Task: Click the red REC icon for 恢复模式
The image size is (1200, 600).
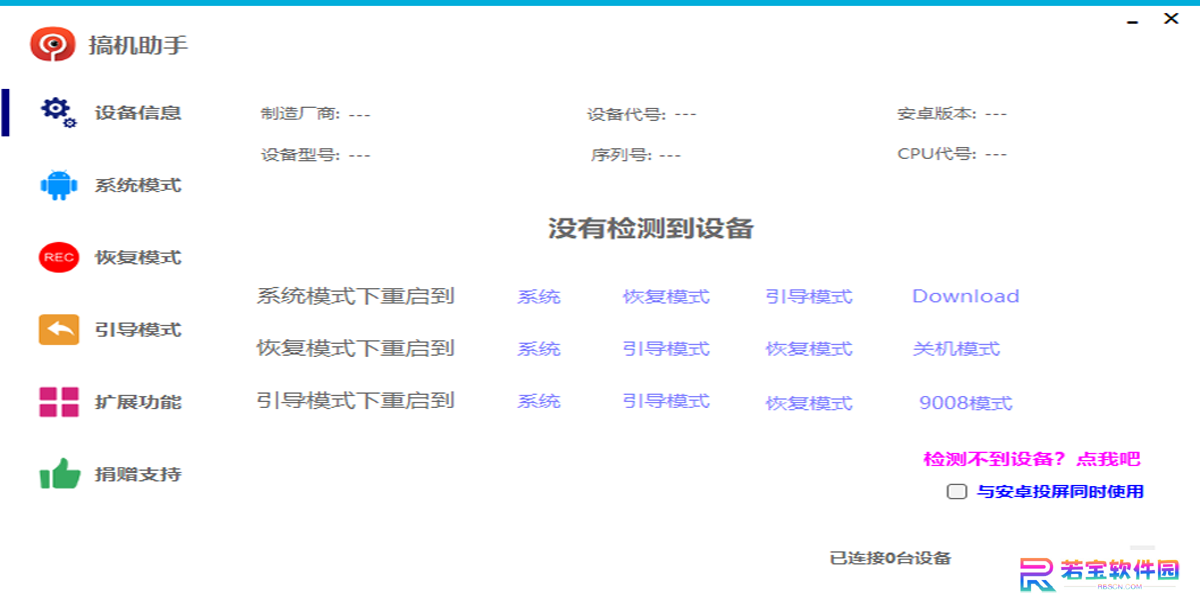Action: pos(58,257)
